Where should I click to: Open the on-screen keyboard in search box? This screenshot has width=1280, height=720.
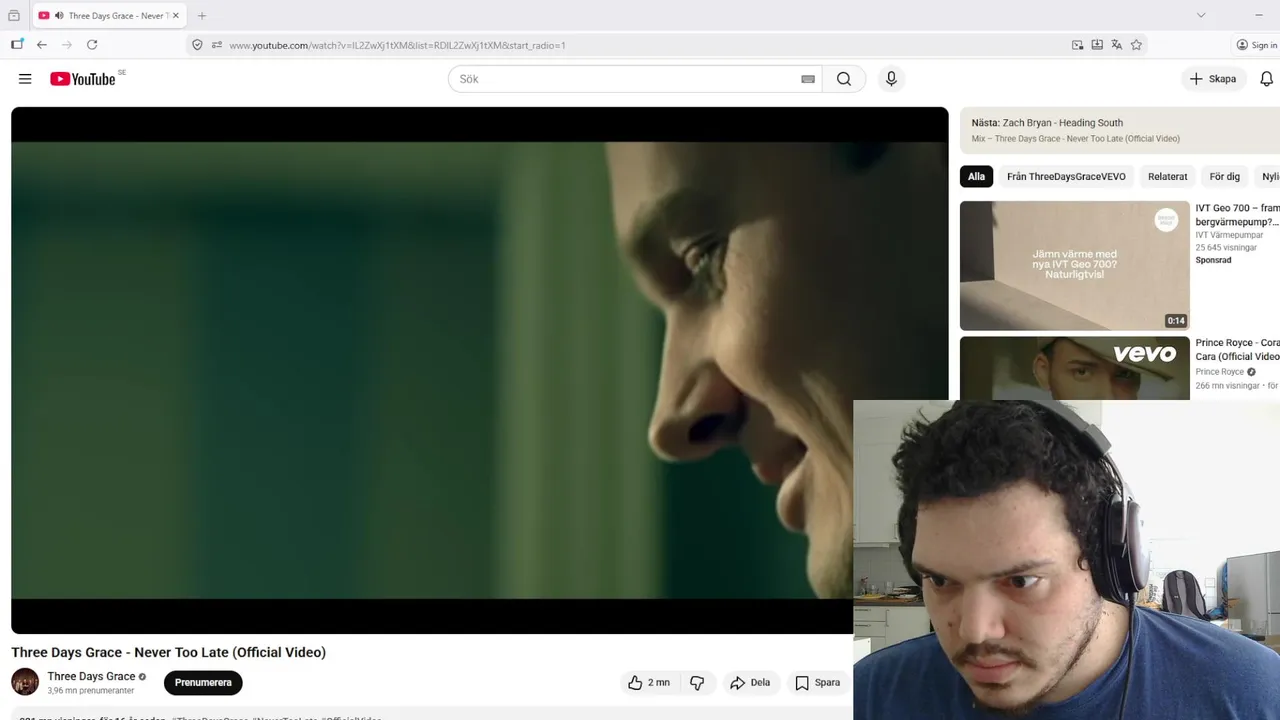point(808,79)
